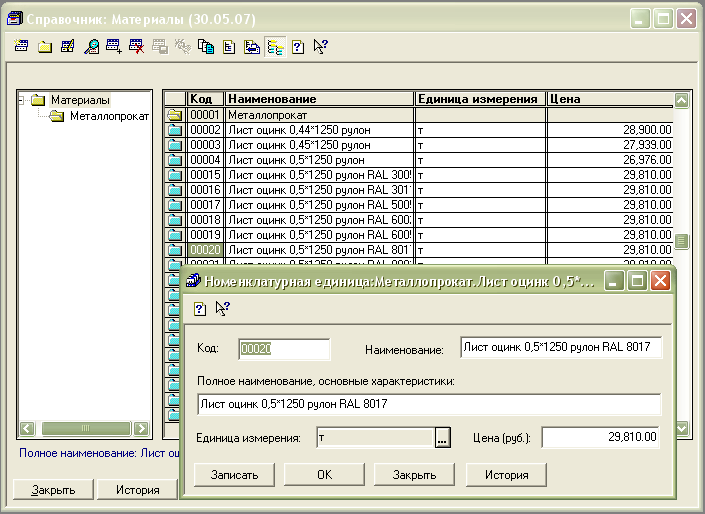Click the question-mark Help icon in the dialog
This screenshot has width=705, height=514.
199,308
